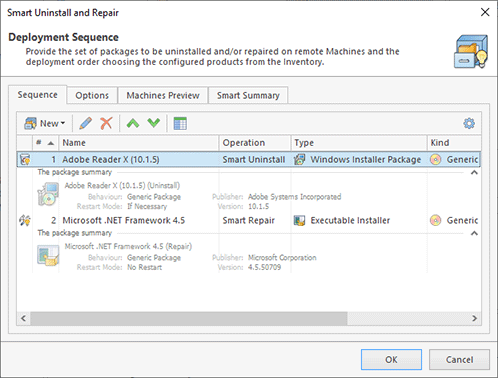Viewport: 498px width, 378px height.
Task: Click the Cancel button
Action: 459,360
